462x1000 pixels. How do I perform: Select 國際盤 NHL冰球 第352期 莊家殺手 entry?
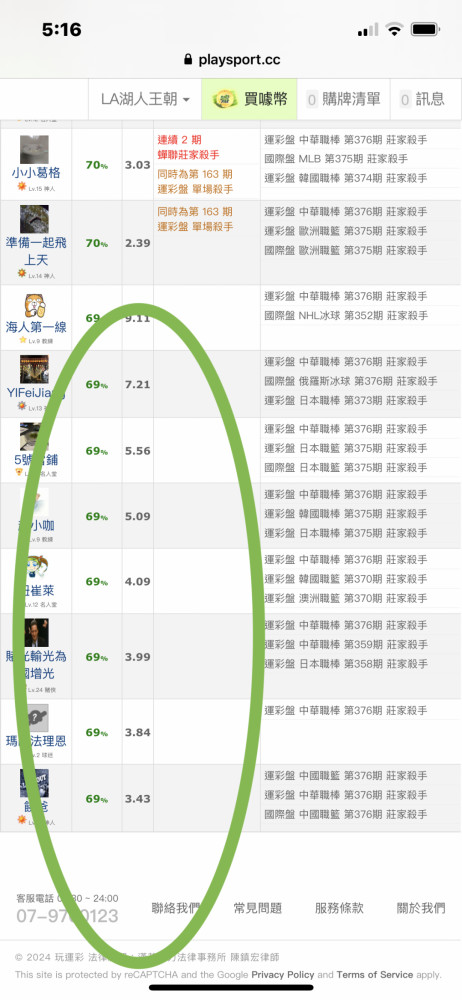point(345,316)
